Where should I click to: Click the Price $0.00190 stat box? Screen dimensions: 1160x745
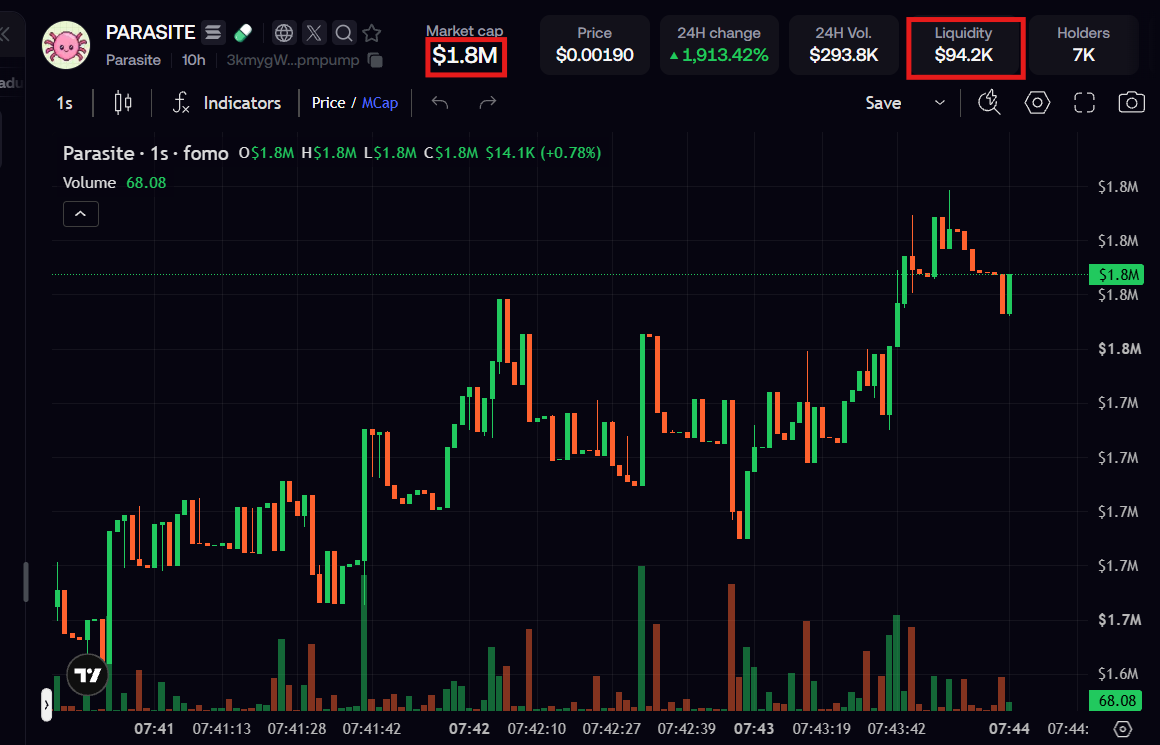click(595, 45)
